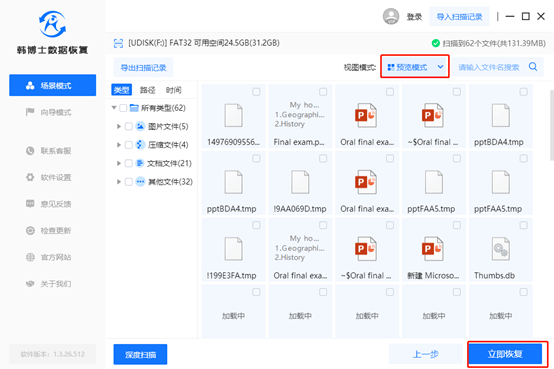Click the 联系客服 customer service icon

(30, 151)
